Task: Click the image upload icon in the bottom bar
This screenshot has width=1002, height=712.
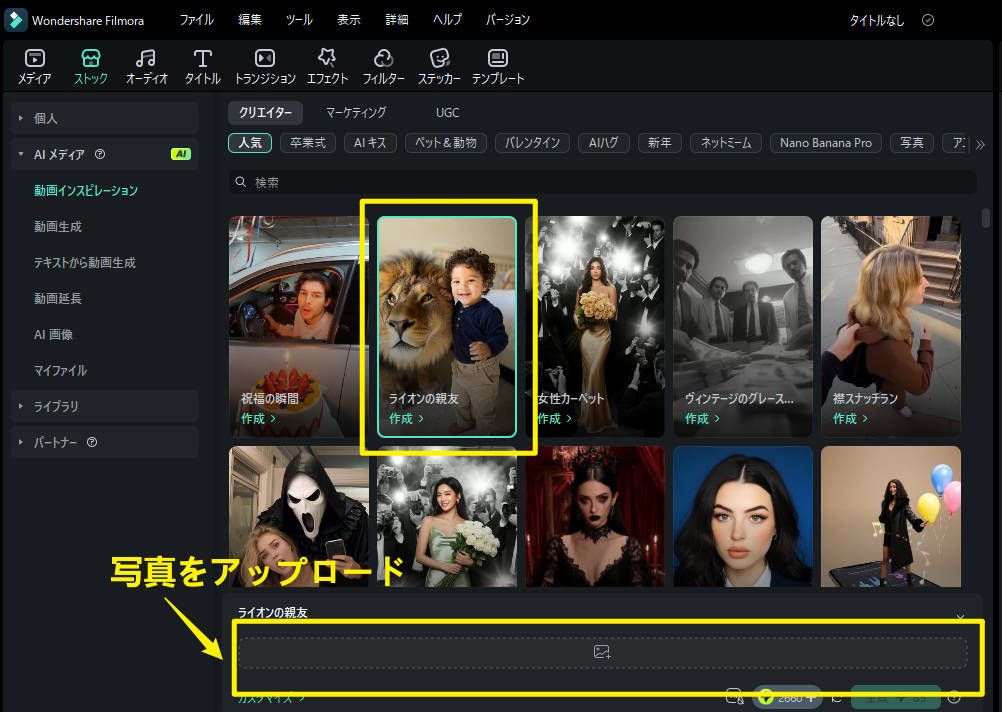Action: coord(601,650)
